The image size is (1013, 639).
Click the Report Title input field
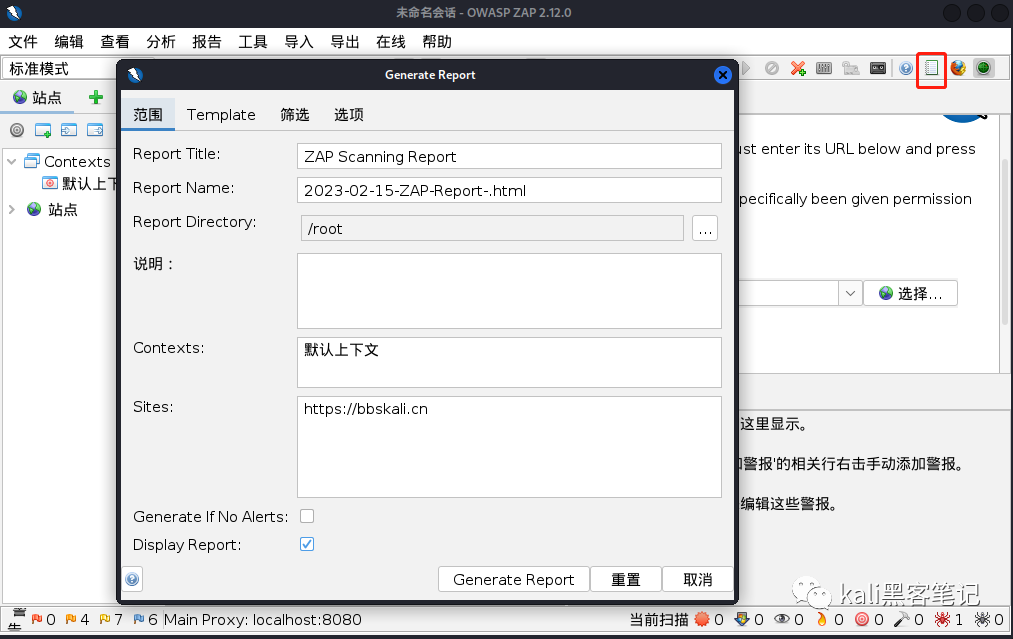coord(509,156)
